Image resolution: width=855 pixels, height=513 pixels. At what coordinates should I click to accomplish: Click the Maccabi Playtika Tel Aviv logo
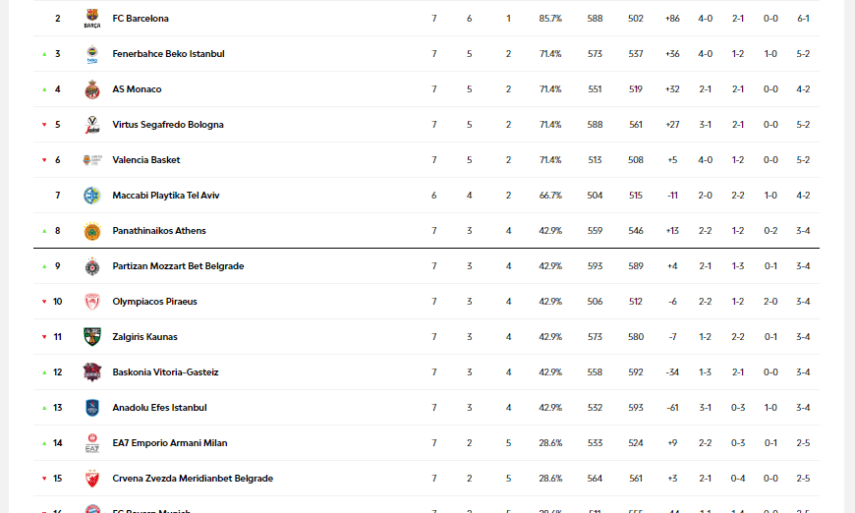[92, 195]
